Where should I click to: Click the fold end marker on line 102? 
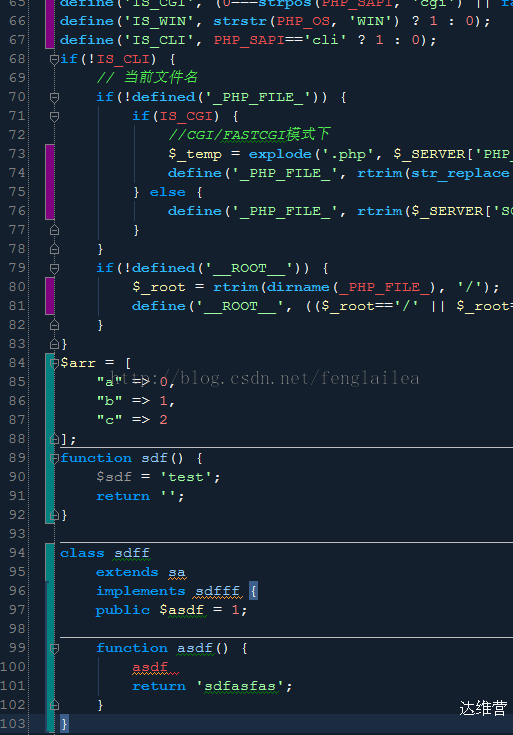point(54,705)
